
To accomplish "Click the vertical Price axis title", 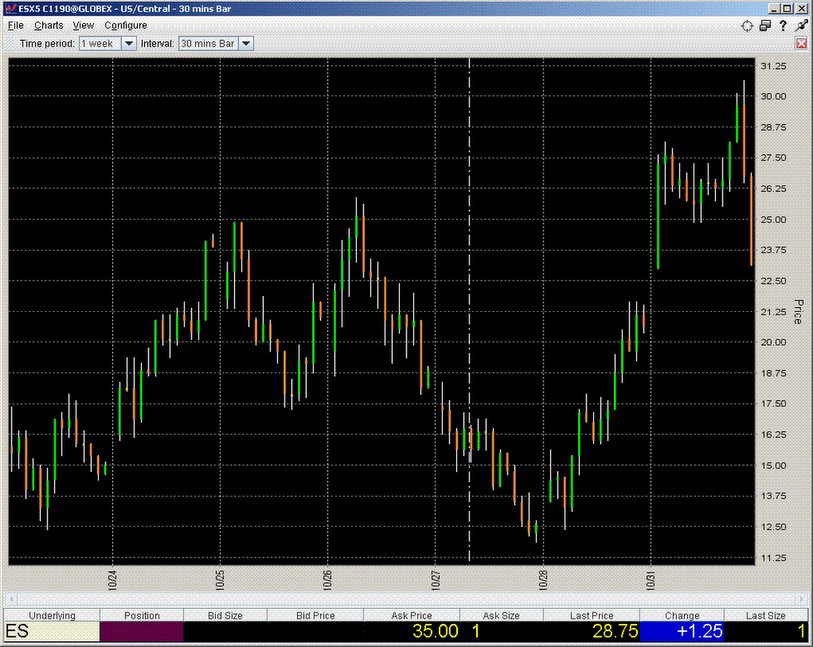I will (x=798, y=312).
